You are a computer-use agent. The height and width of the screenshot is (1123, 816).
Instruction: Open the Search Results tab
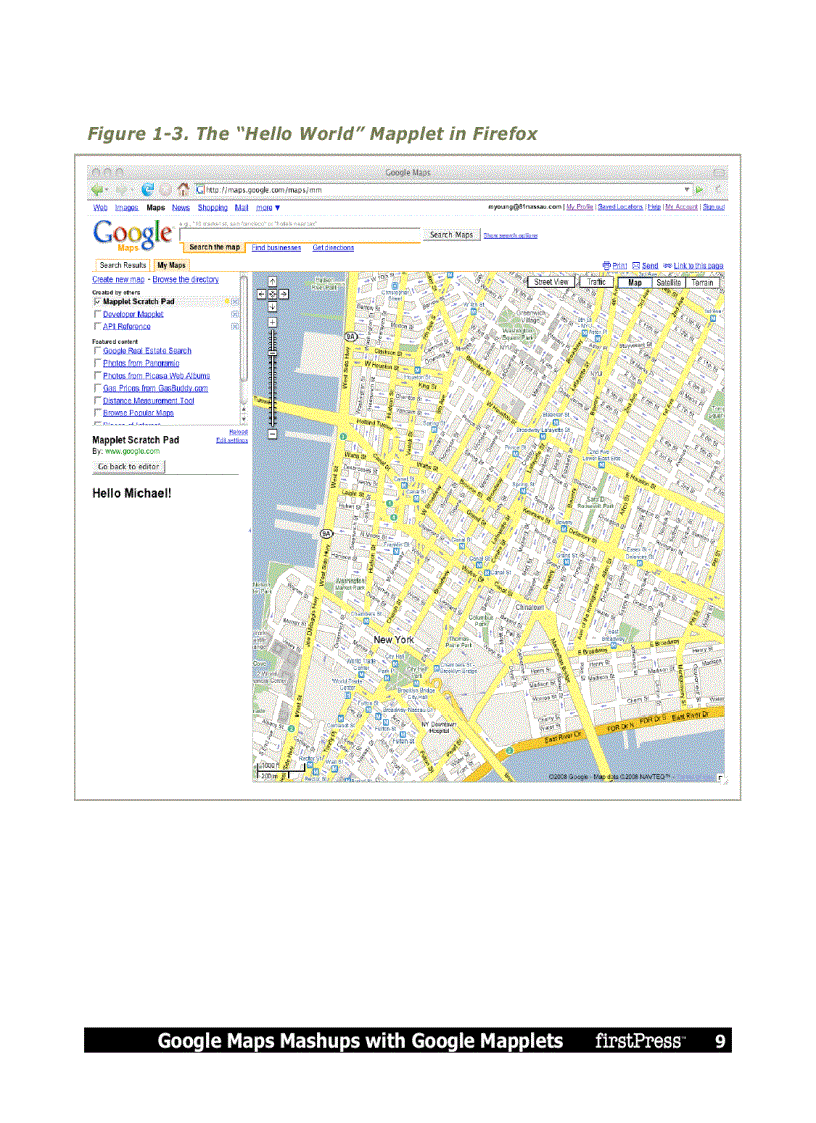point(124,265)
